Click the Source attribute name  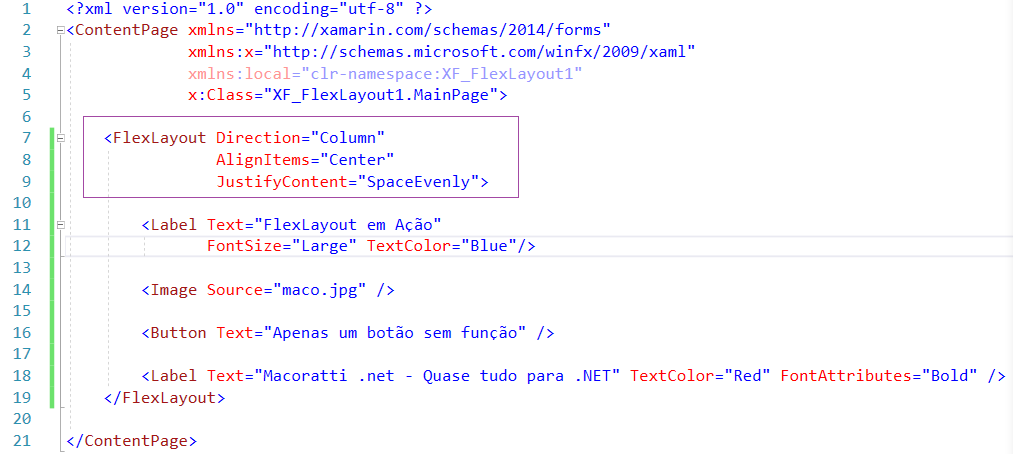pos(235,289)
